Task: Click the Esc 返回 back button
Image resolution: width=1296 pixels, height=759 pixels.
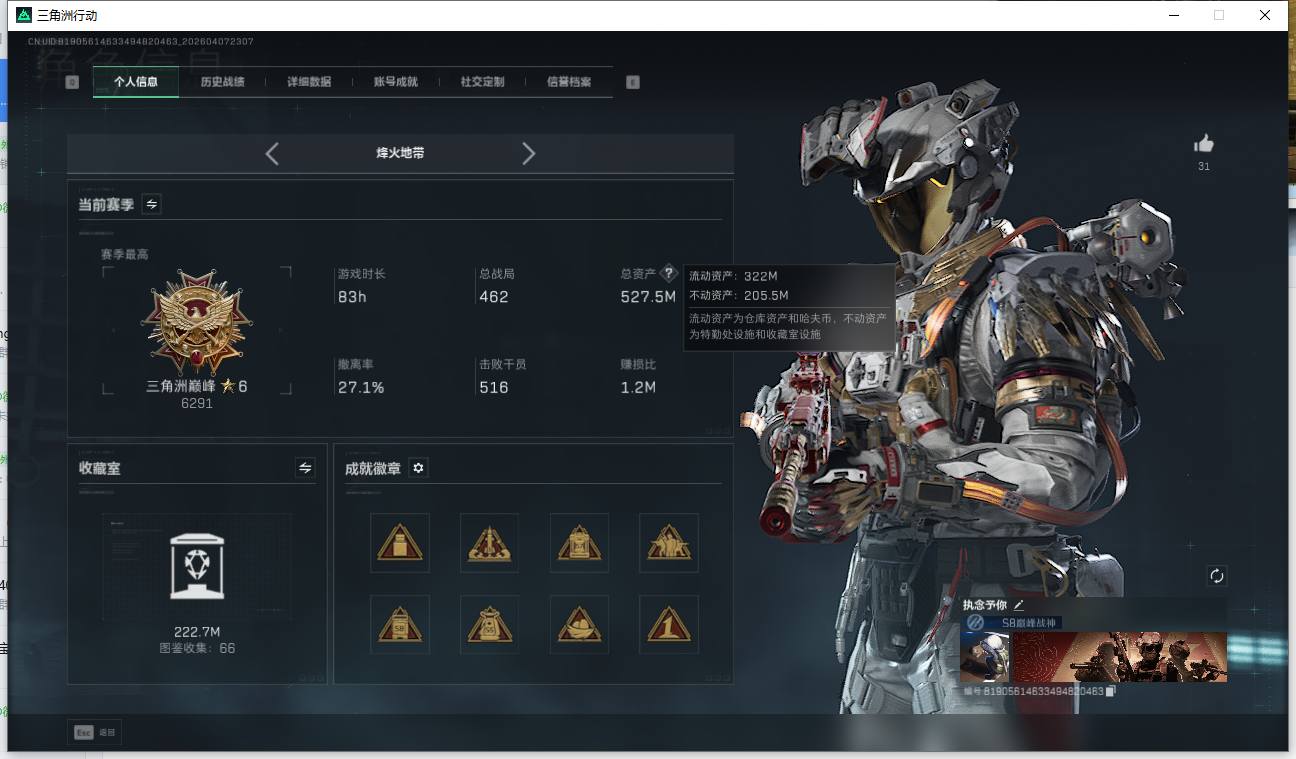Action: click(94, 733)
